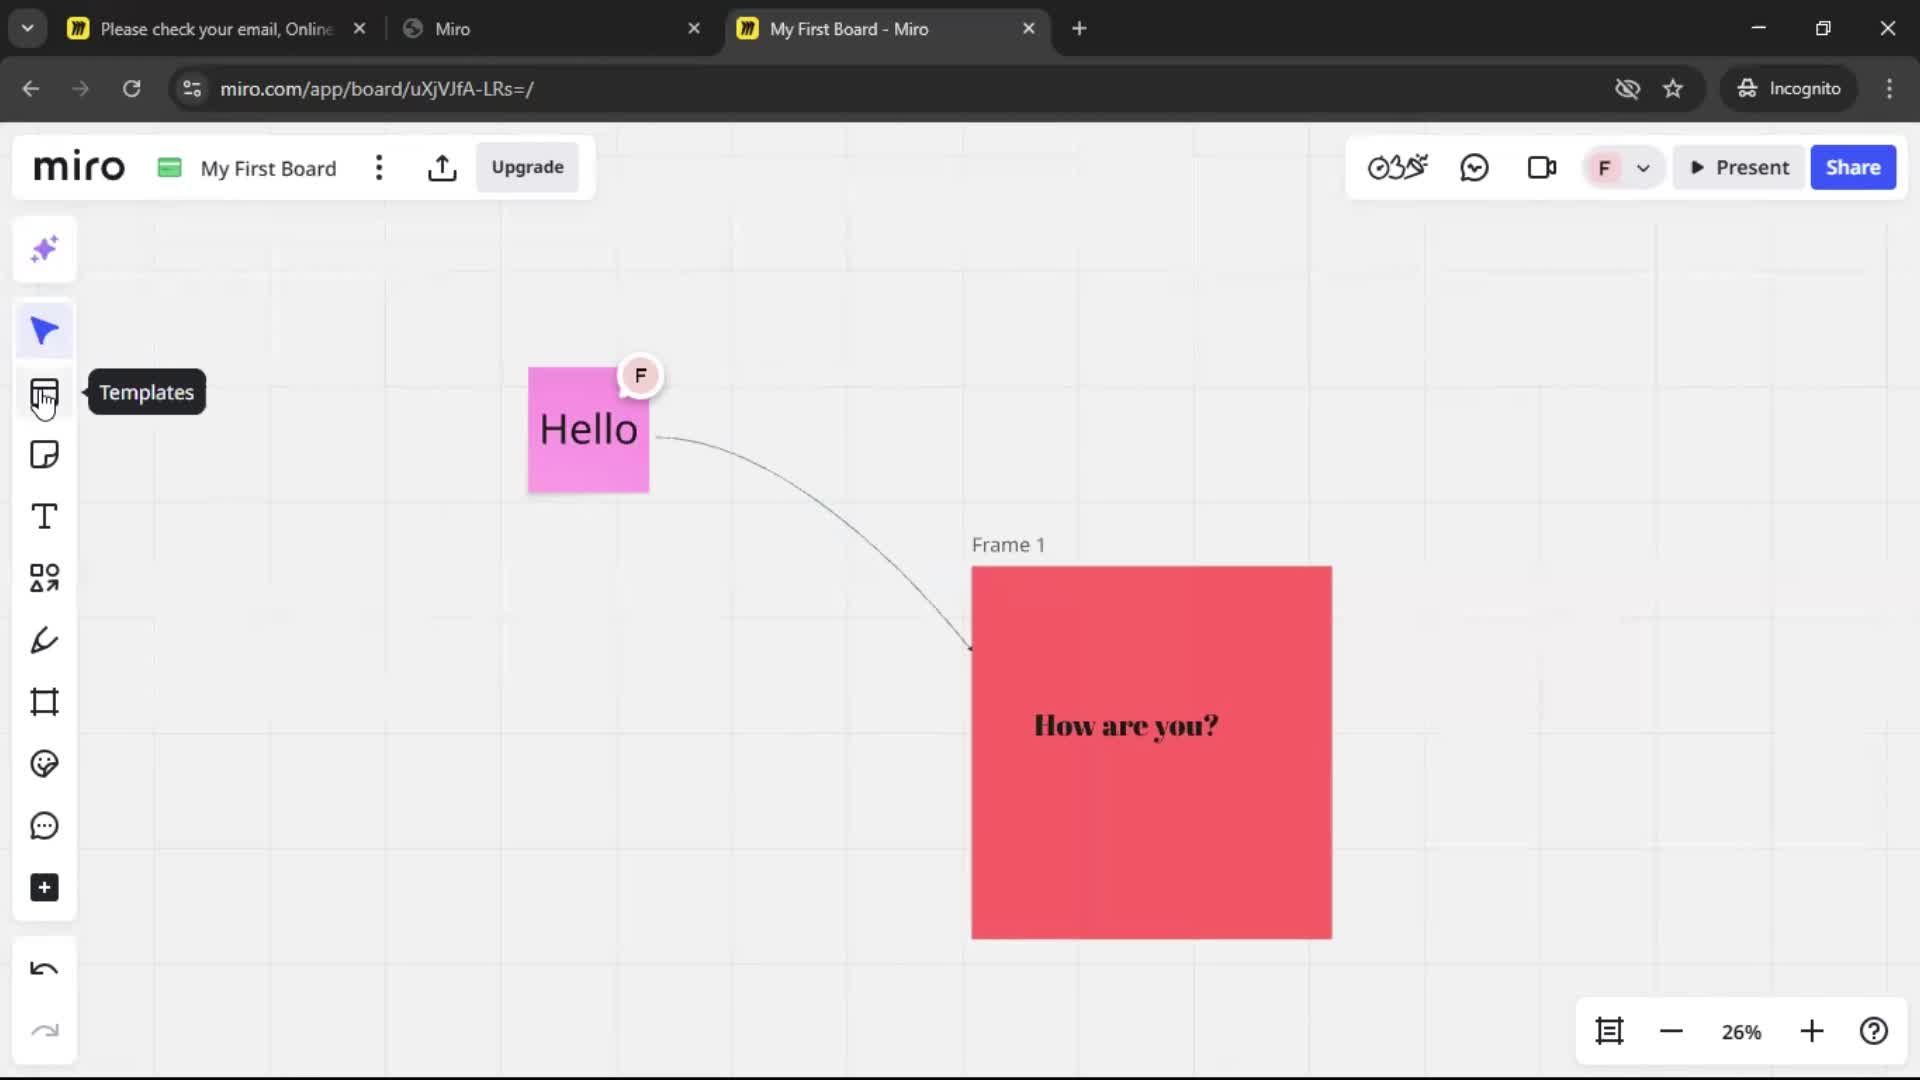Click the 26% zoom level
Image resolution: width=1920 pixels, height=1080 pixels.
(1741, 1032)
